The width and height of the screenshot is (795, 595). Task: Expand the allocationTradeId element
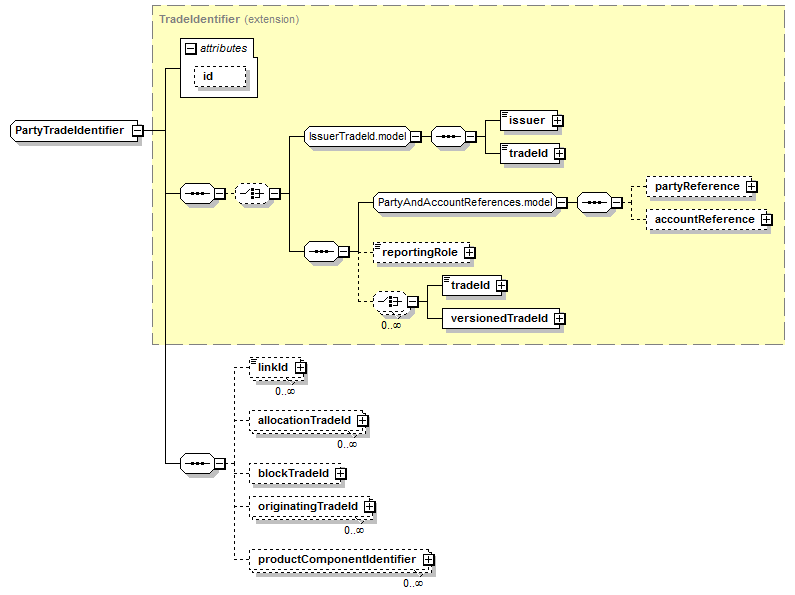pyautogui.click(x=363, y=421)
